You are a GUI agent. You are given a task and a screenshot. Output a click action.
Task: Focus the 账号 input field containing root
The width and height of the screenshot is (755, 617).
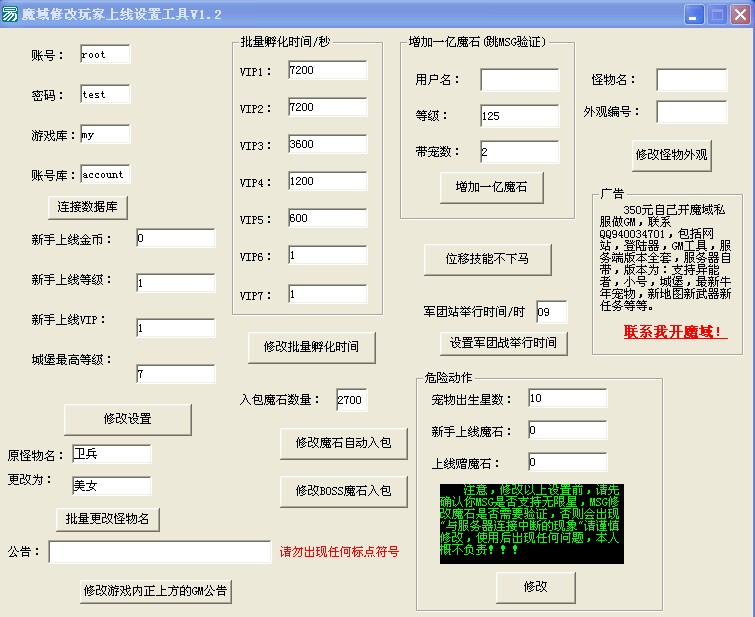105,54
